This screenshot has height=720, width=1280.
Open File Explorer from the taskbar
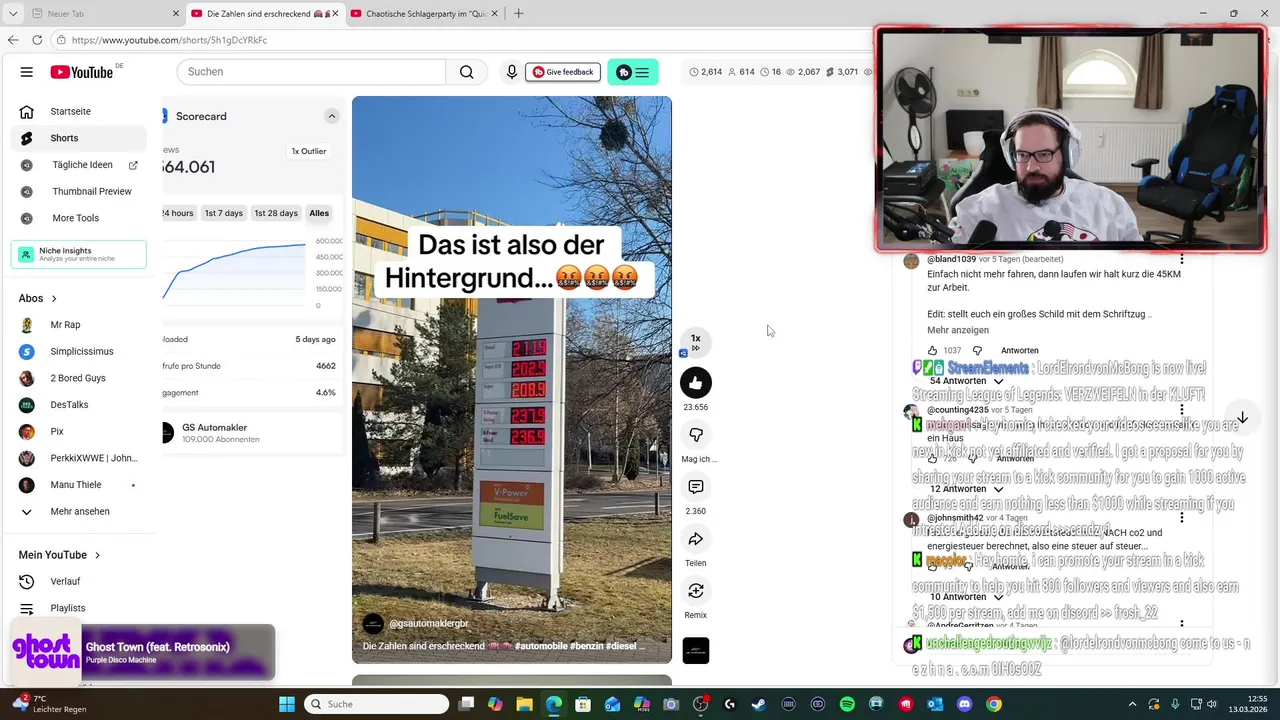click(x=524, y=704)
